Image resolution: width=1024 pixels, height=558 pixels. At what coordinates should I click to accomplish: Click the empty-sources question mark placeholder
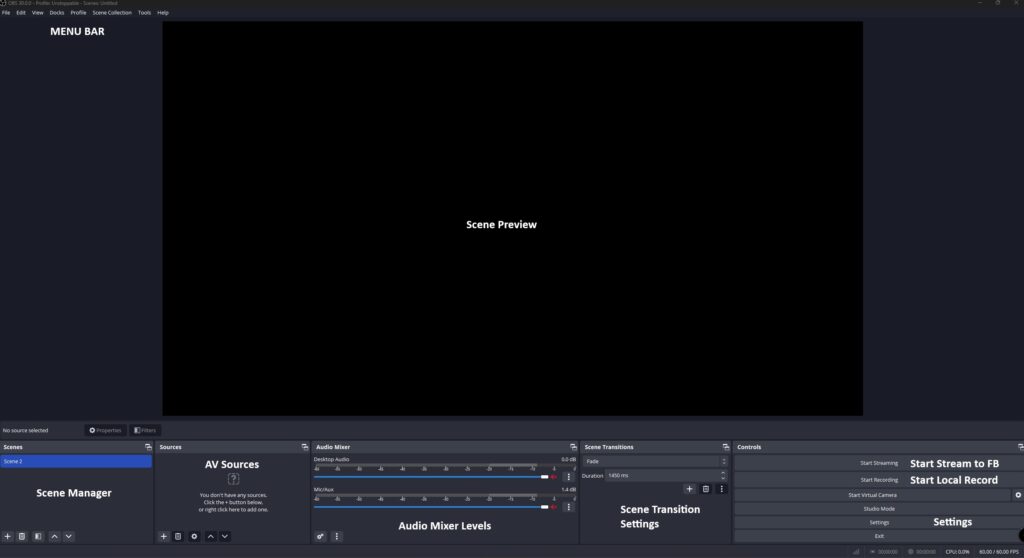[233, 480]
